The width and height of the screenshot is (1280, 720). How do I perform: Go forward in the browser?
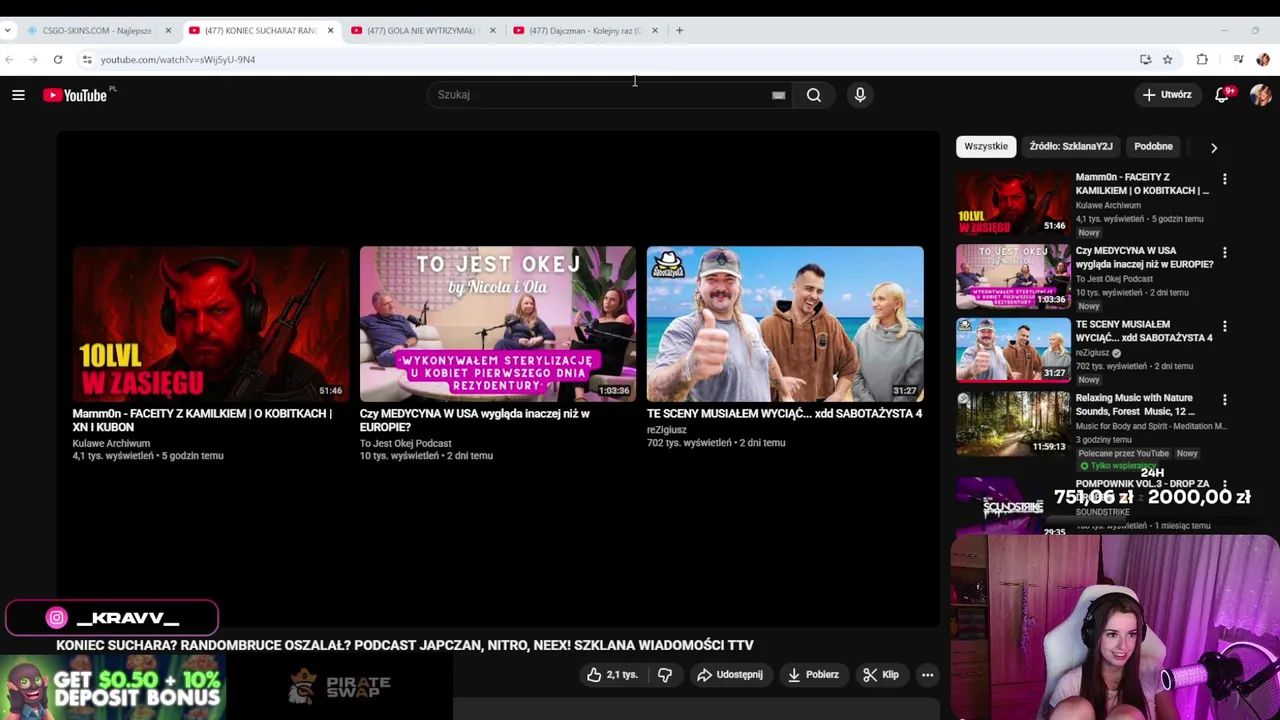point(33,59)
